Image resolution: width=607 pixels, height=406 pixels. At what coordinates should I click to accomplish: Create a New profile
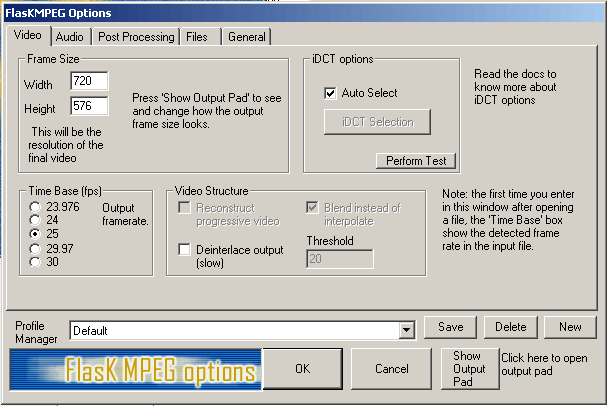tap(570, 327)
